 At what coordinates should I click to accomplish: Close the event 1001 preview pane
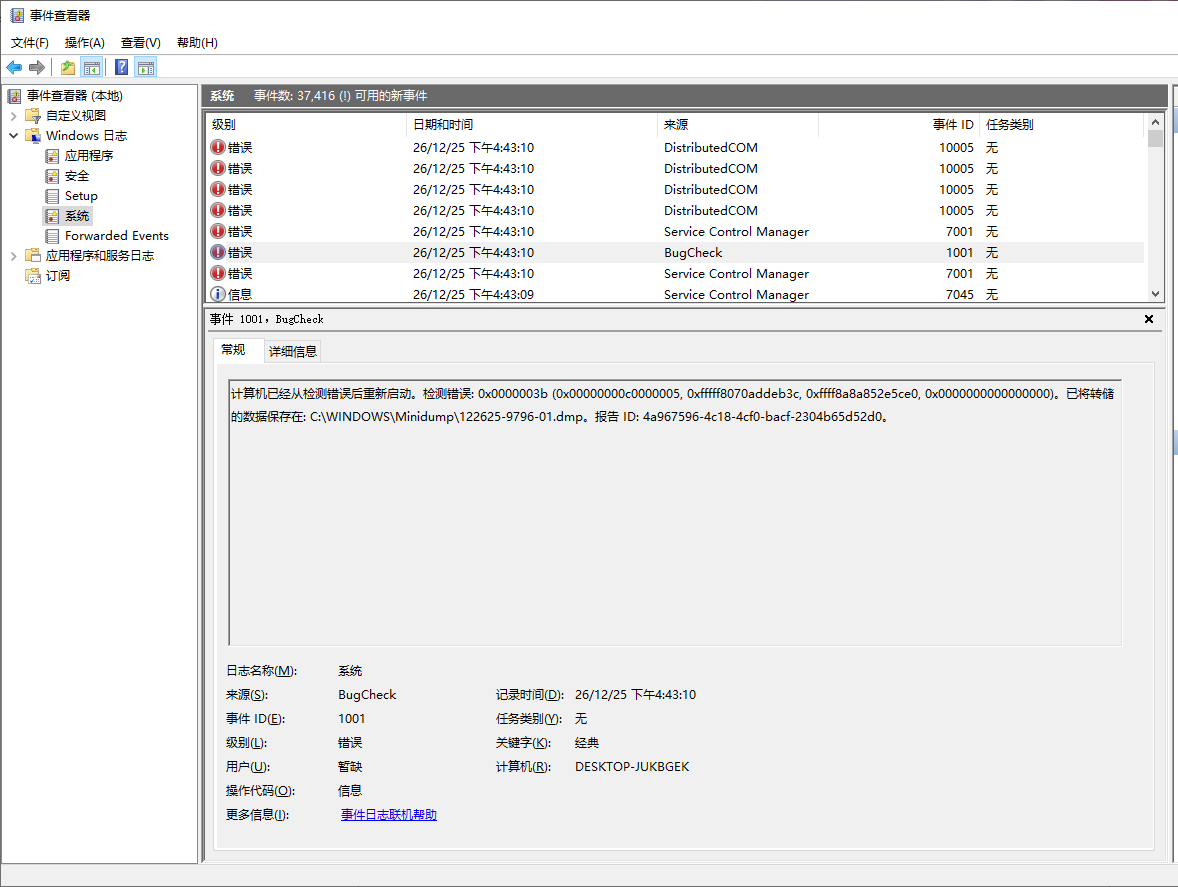pyautogui.click(x=1149, y=319)
